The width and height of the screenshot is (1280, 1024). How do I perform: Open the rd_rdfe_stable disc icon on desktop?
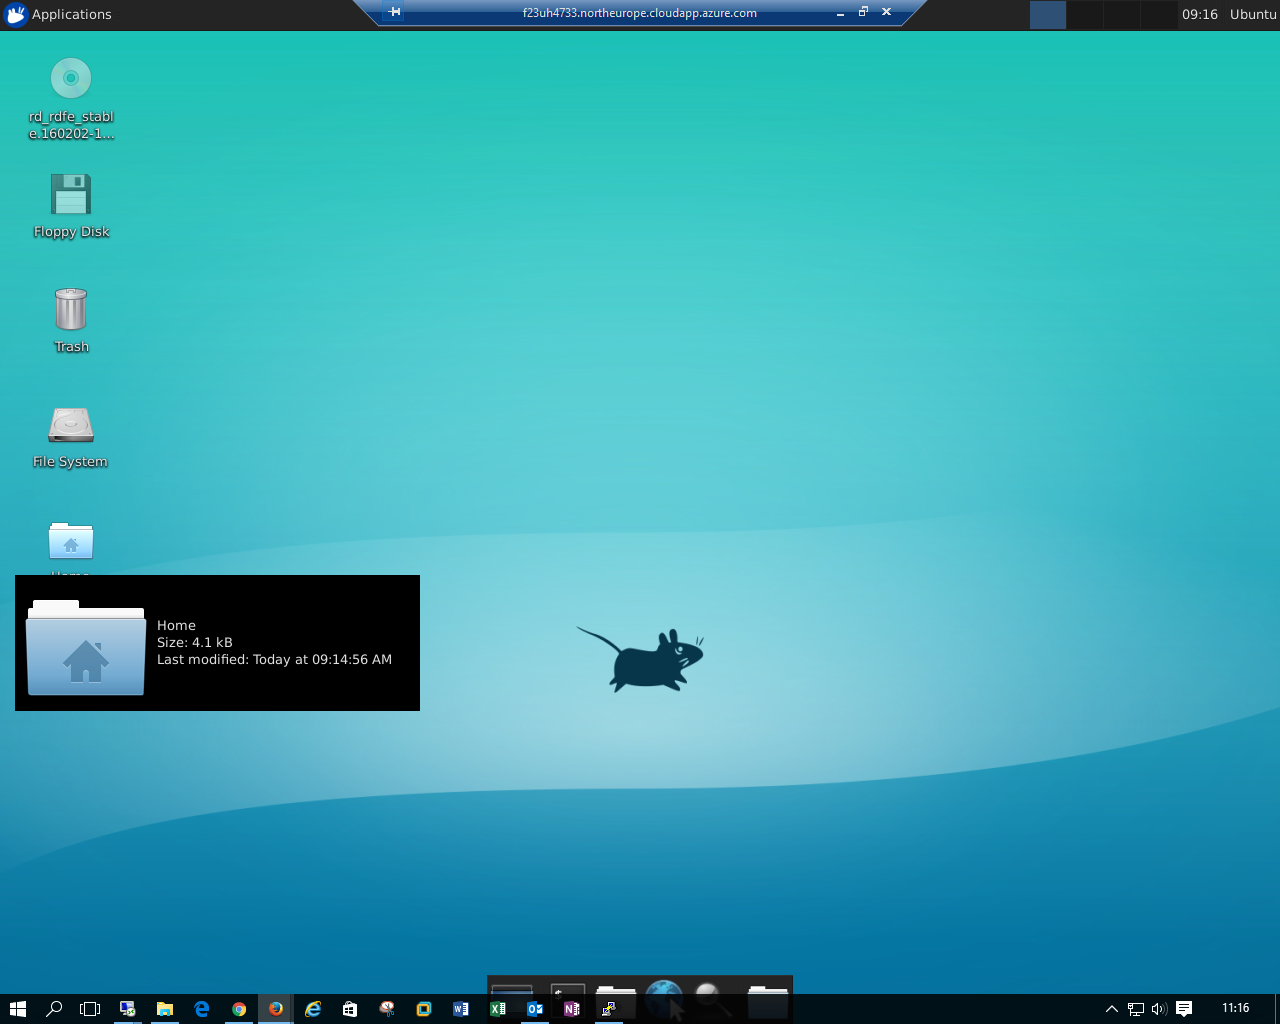click(71, 78)
